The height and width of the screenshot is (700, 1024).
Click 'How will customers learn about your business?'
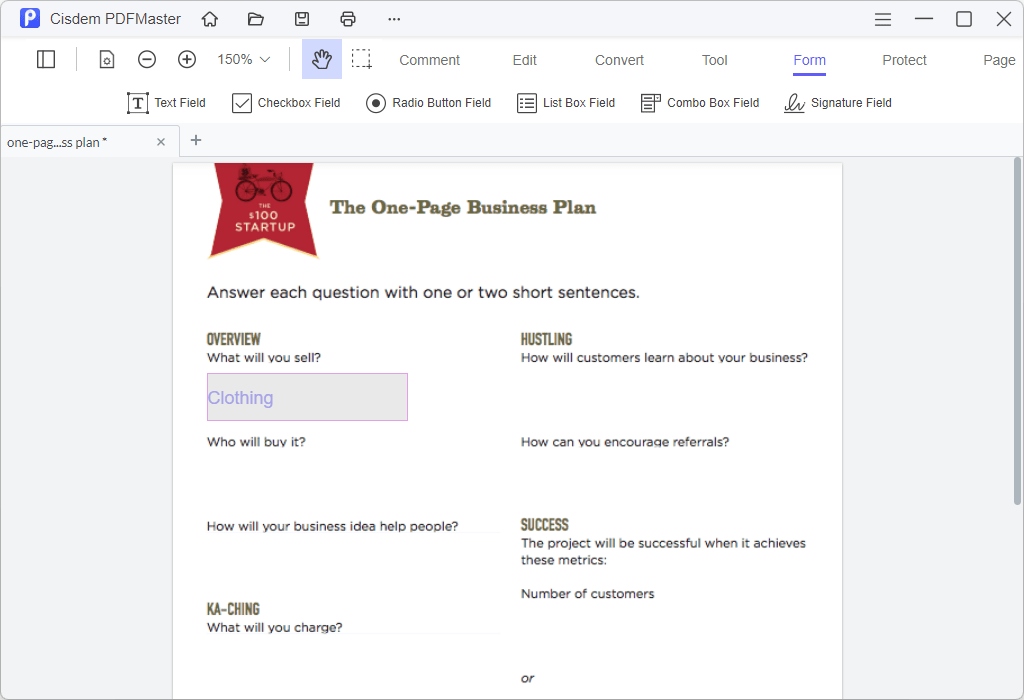[x=664, y=358]
